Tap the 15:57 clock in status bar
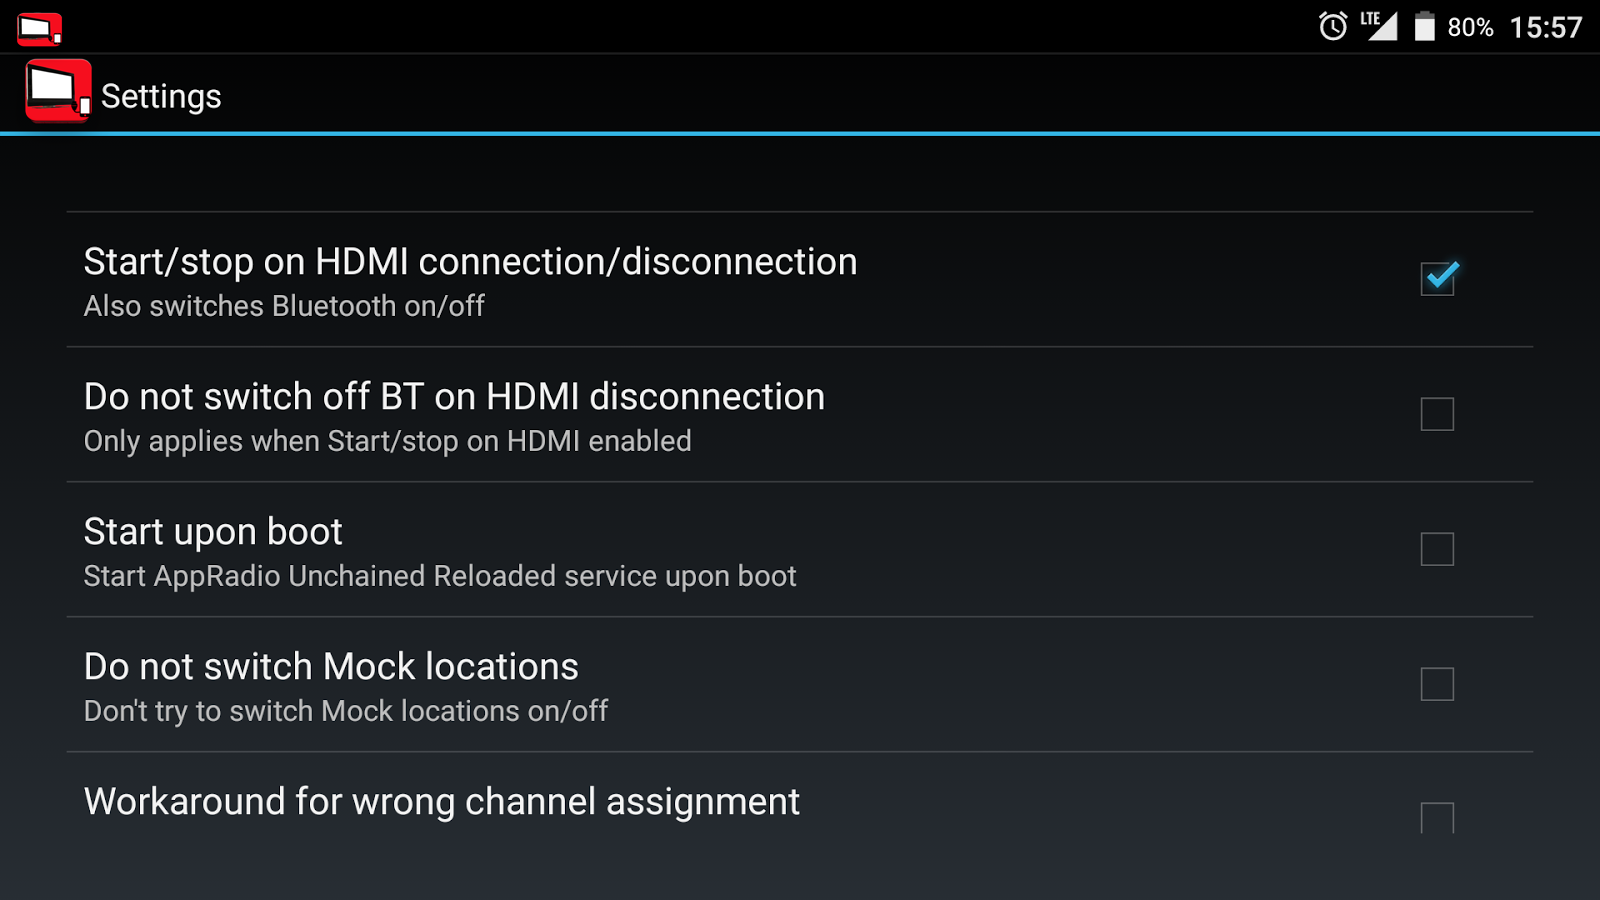The image size is (1600, 900). pyautogui.click(x=1545, y=27)
